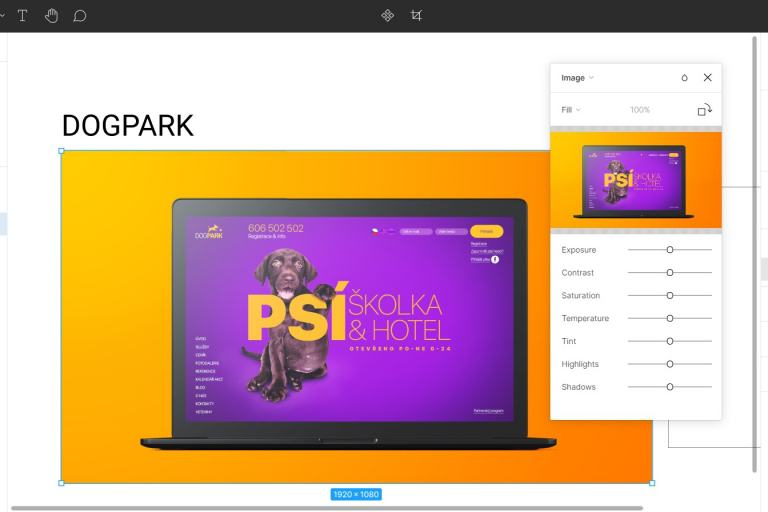Select the Hand tool

(x=51, y=16)
